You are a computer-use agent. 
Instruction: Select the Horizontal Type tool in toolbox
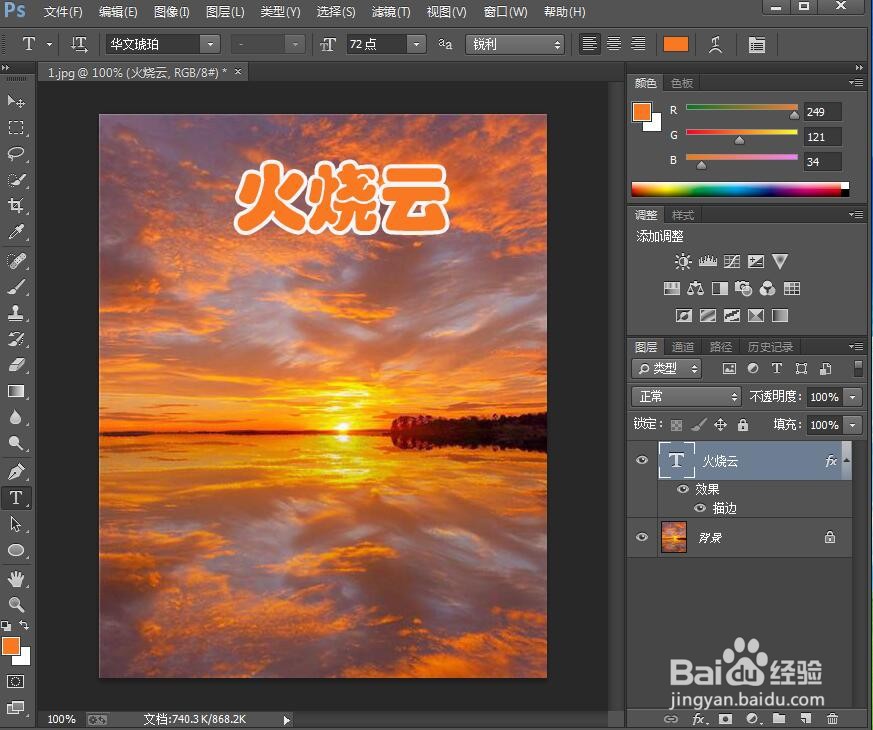click(x=16, y=498)
